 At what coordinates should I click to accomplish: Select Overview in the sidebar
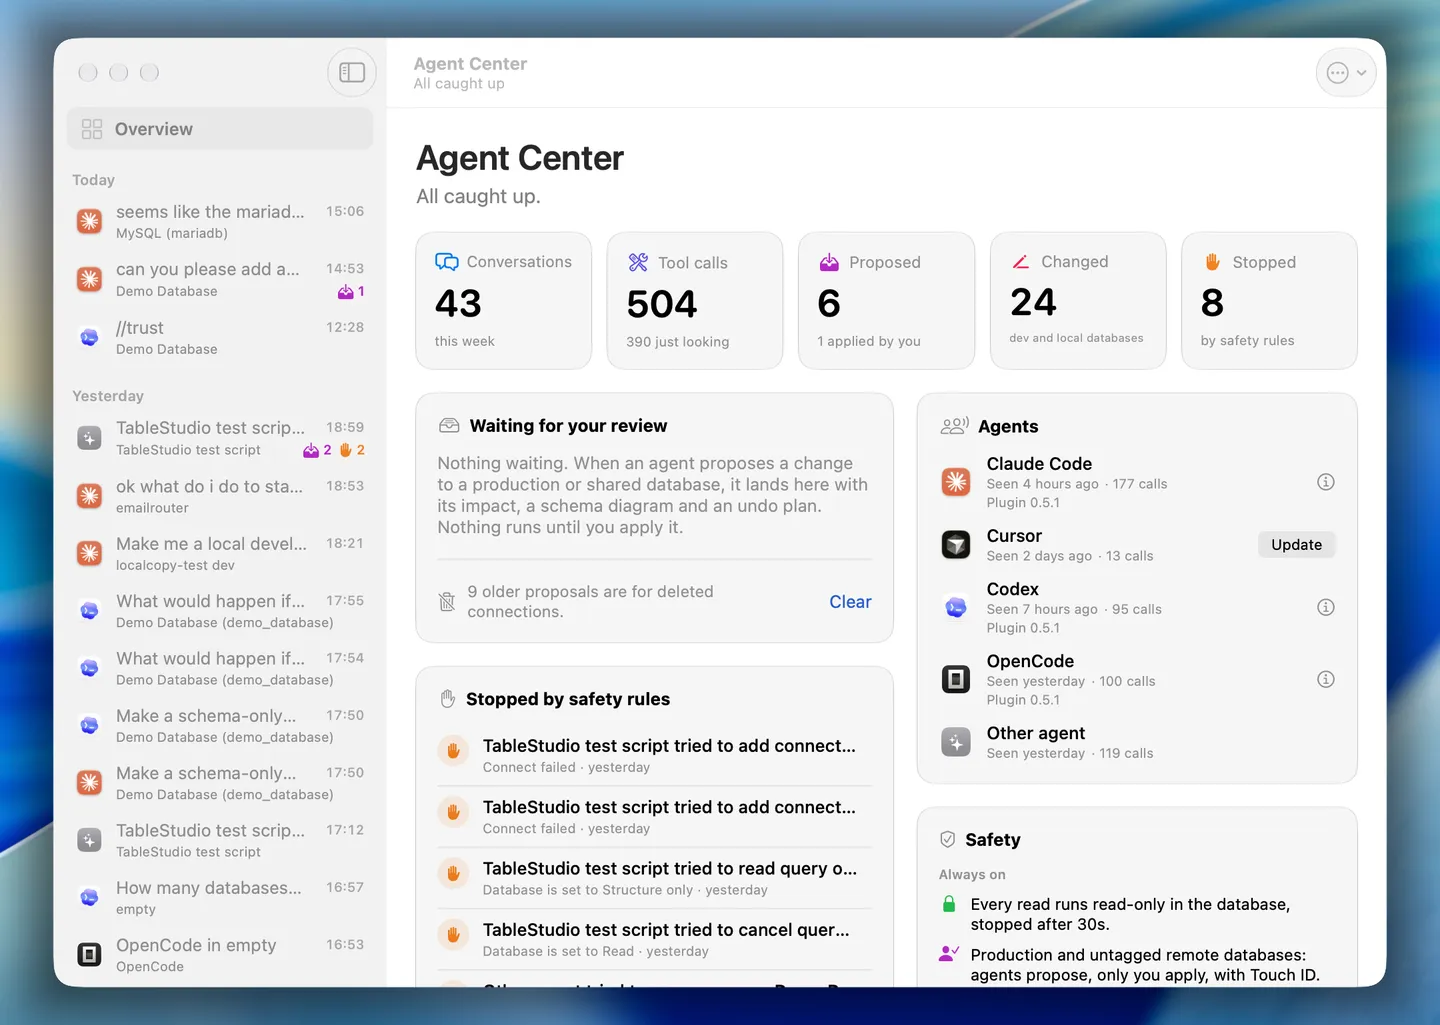(220, 129)
